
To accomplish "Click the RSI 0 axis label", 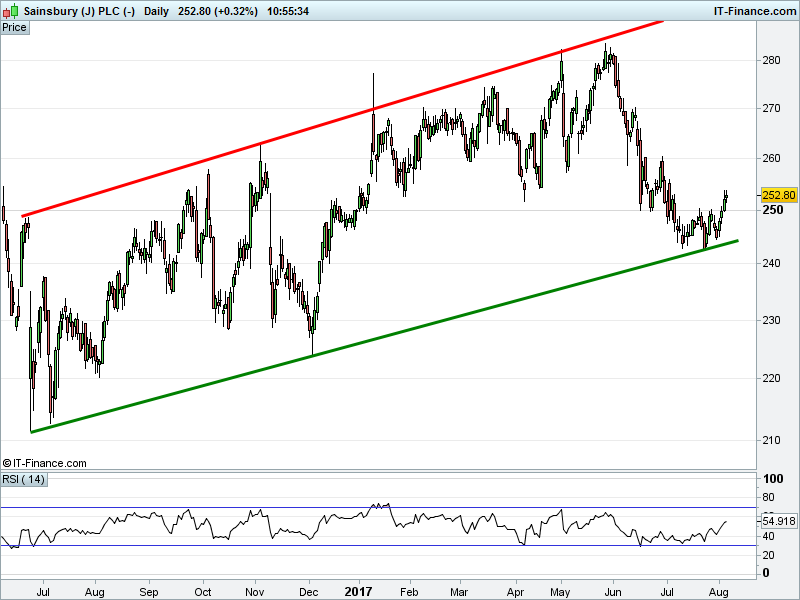I will point(765,573).
